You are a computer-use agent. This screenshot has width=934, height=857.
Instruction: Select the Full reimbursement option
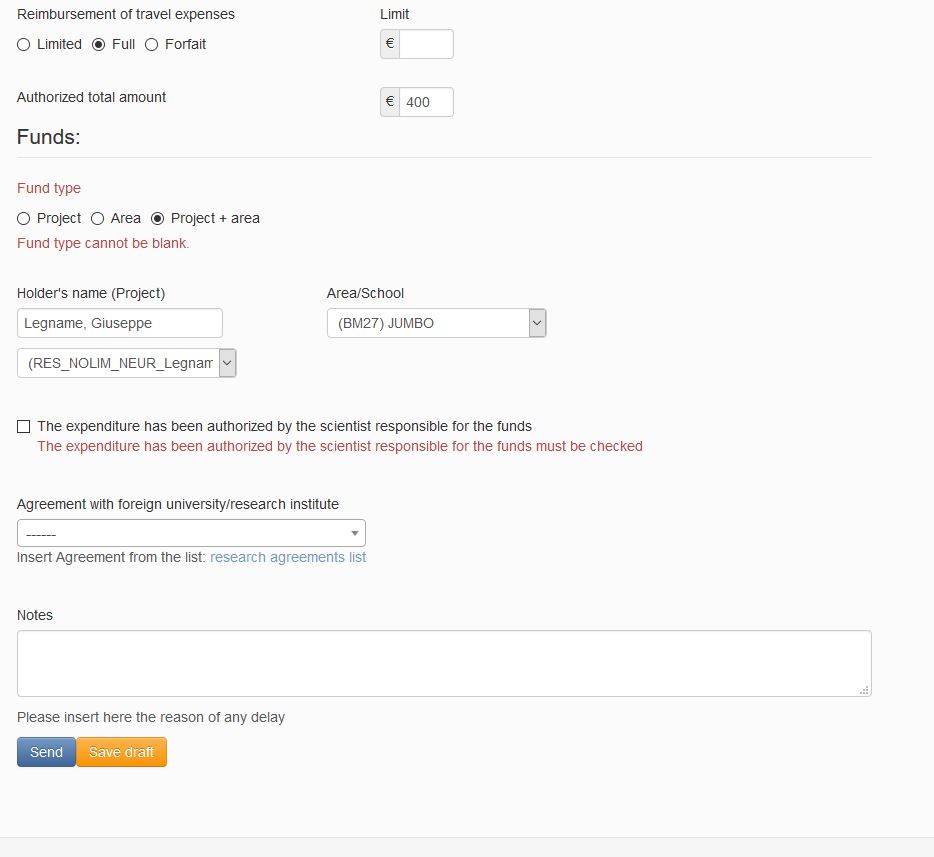pos(99,45)
